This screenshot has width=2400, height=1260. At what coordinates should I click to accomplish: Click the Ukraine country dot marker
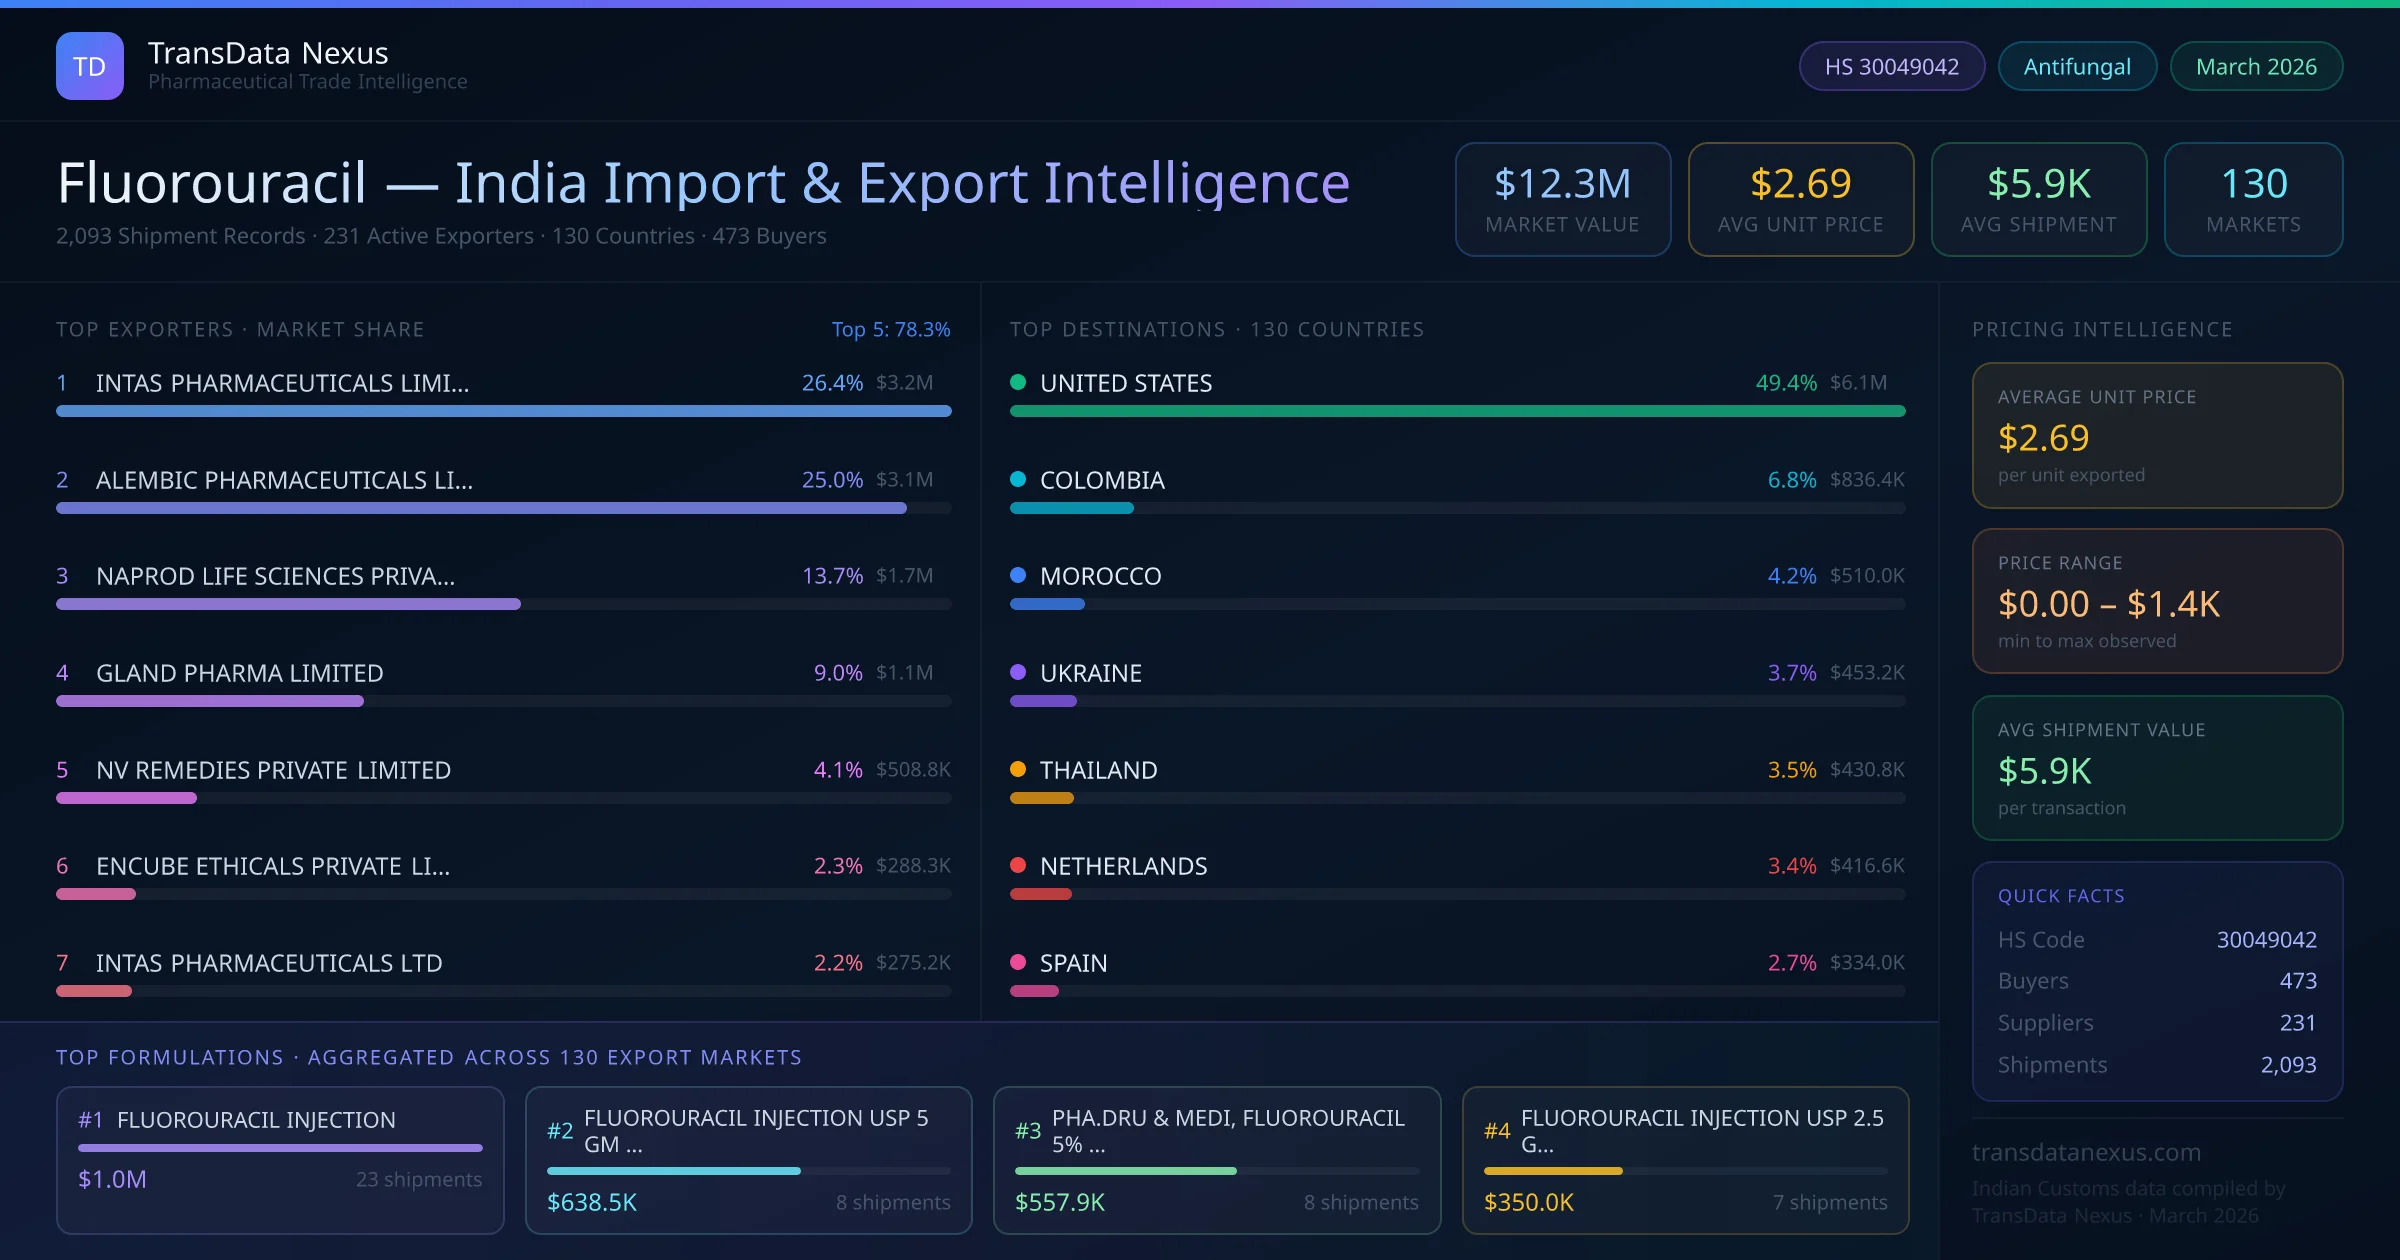(x=1019, y=673)
